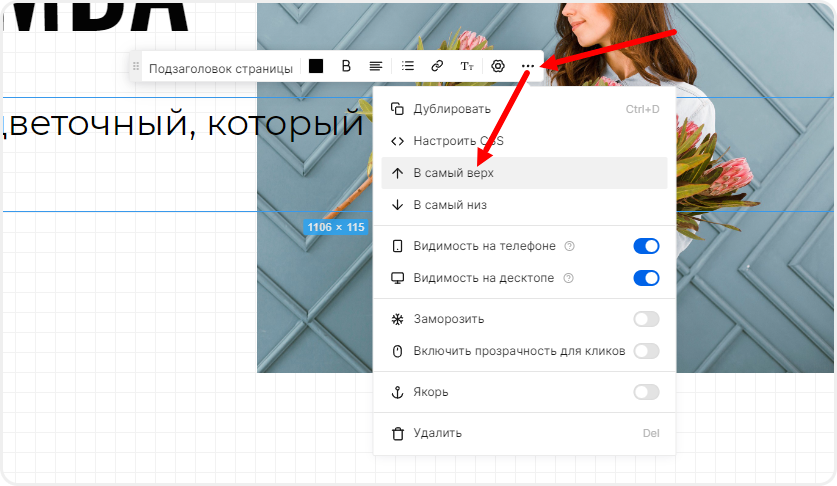Click the subtitle text 'веточный, который'
This screenshot has height=486, width=837.
tap(184, 124)
